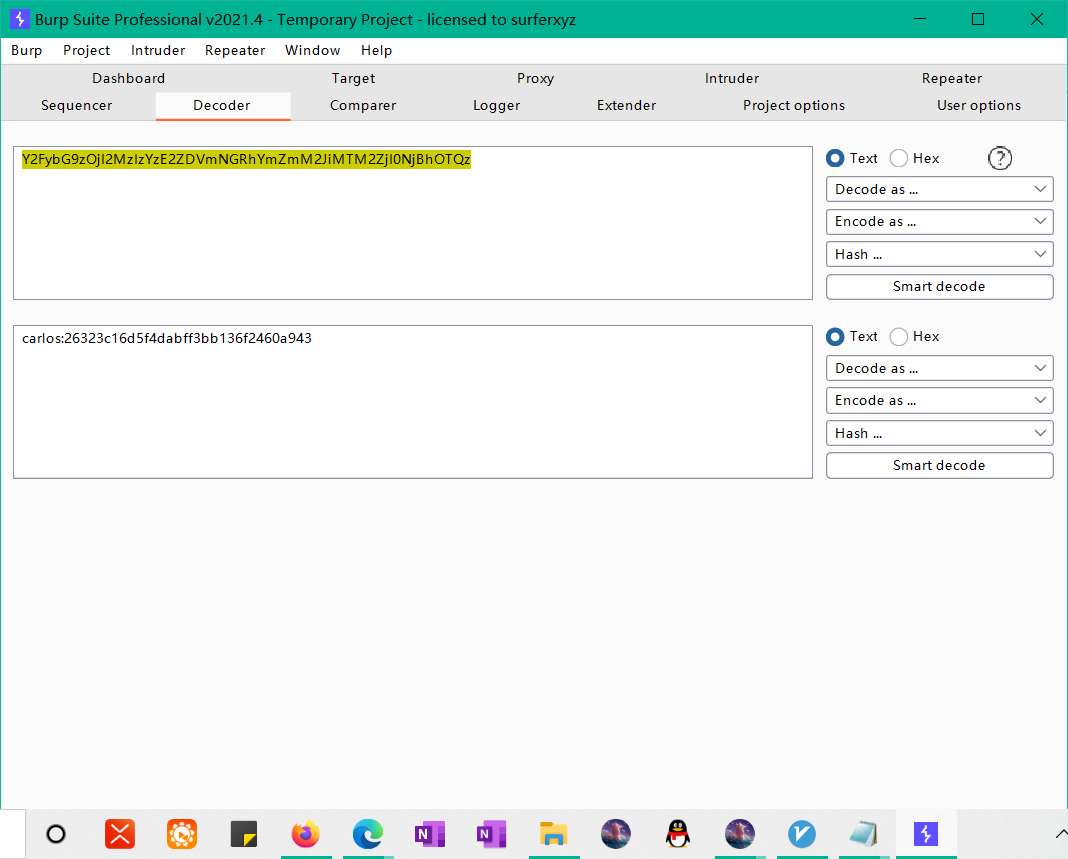Image resolution: width=1068 pixels, height=859 pixels.
Task: Switch to the Logger tab
Action: tap(497, 106)
